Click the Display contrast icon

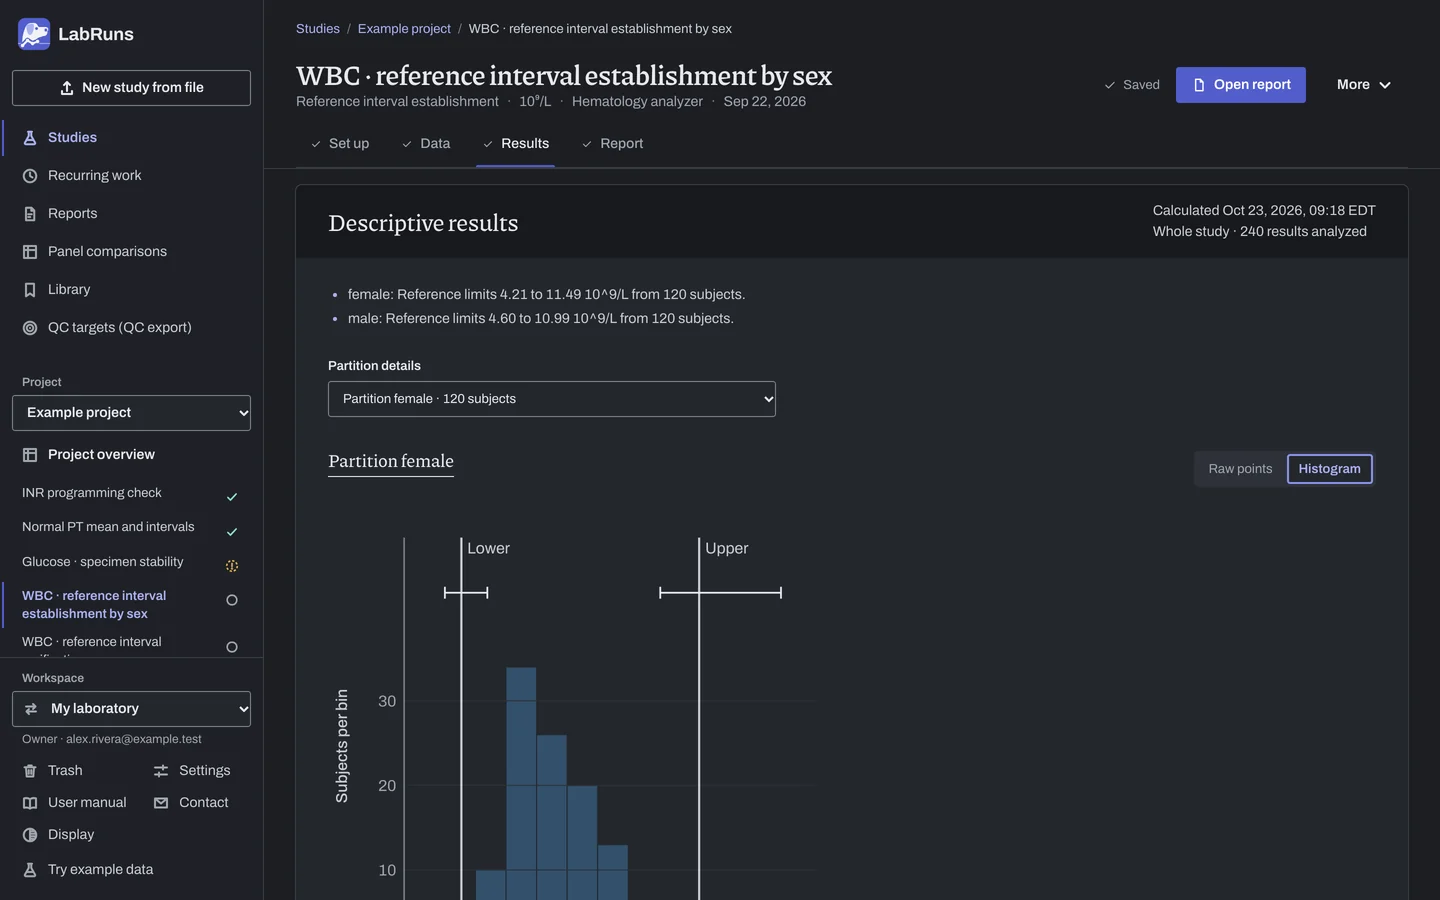(x=30, y=835)
